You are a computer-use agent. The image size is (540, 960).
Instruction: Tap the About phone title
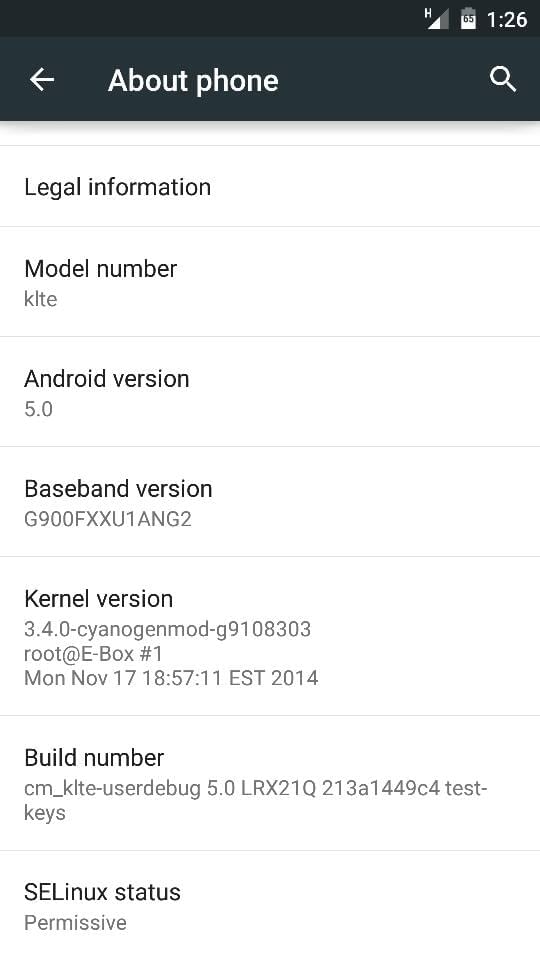pos(193,81)
